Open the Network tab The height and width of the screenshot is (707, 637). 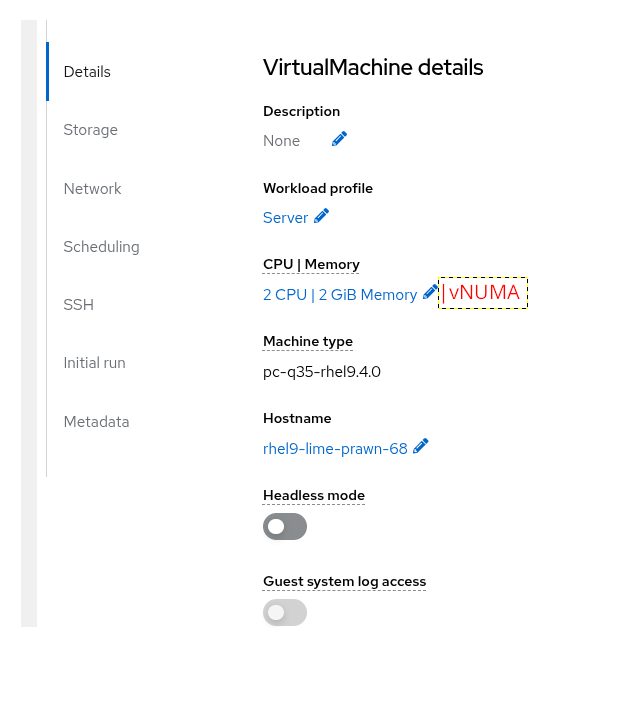click(x=92, y=189)
